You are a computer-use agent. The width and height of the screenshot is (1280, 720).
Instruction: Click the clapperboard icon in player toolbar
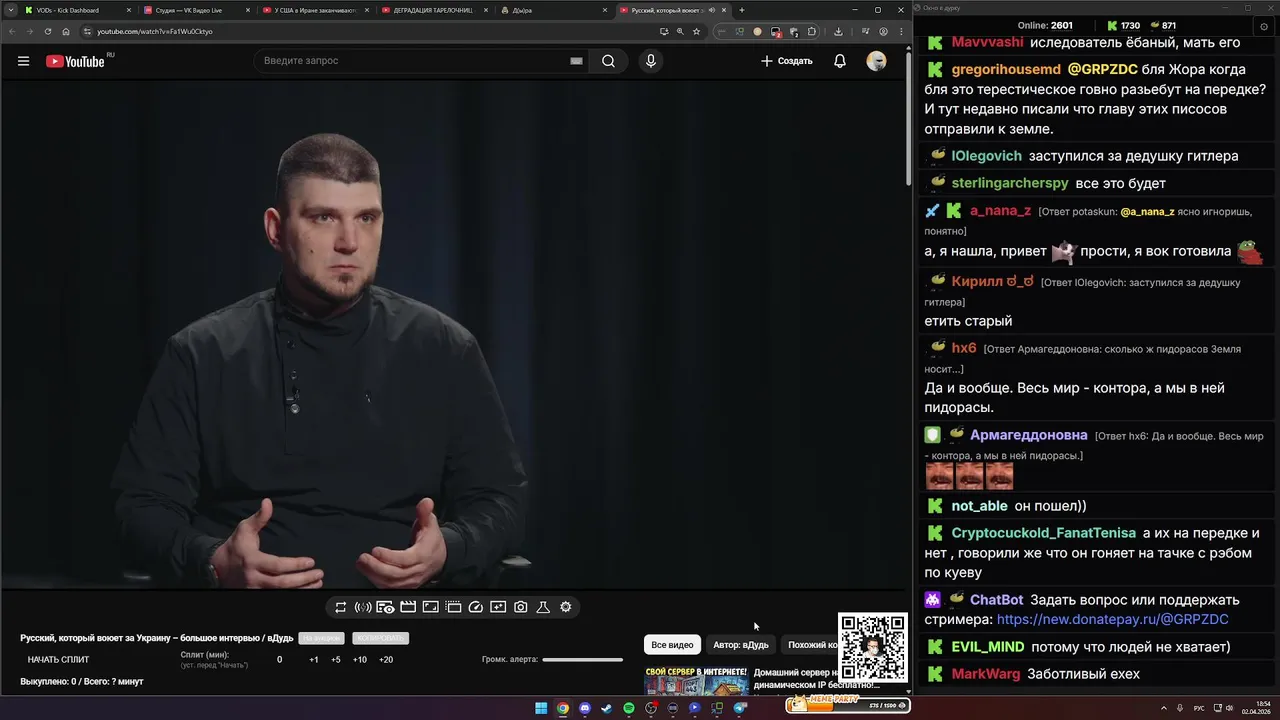coord(408,607)
